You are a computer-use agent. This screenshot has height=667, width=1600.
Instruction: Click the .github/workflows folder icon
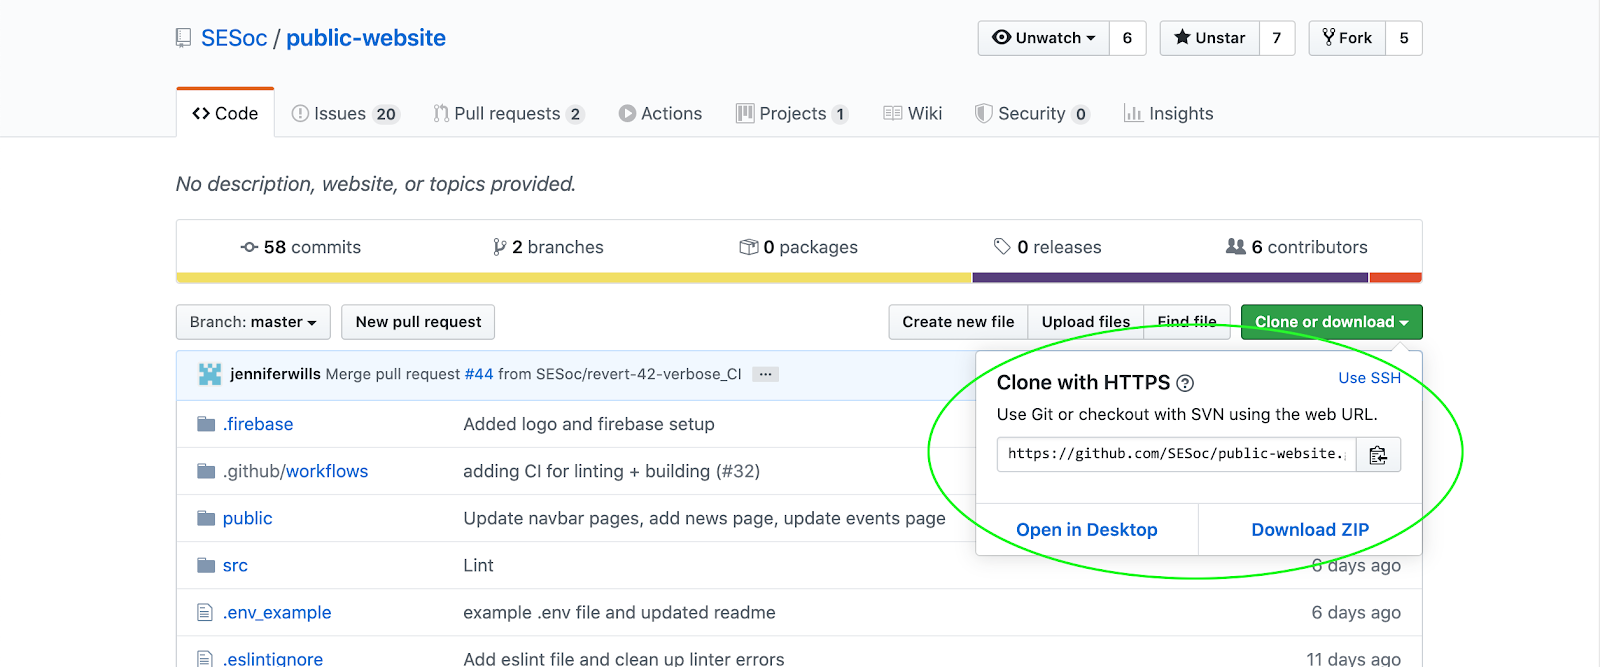coord(206,471)
